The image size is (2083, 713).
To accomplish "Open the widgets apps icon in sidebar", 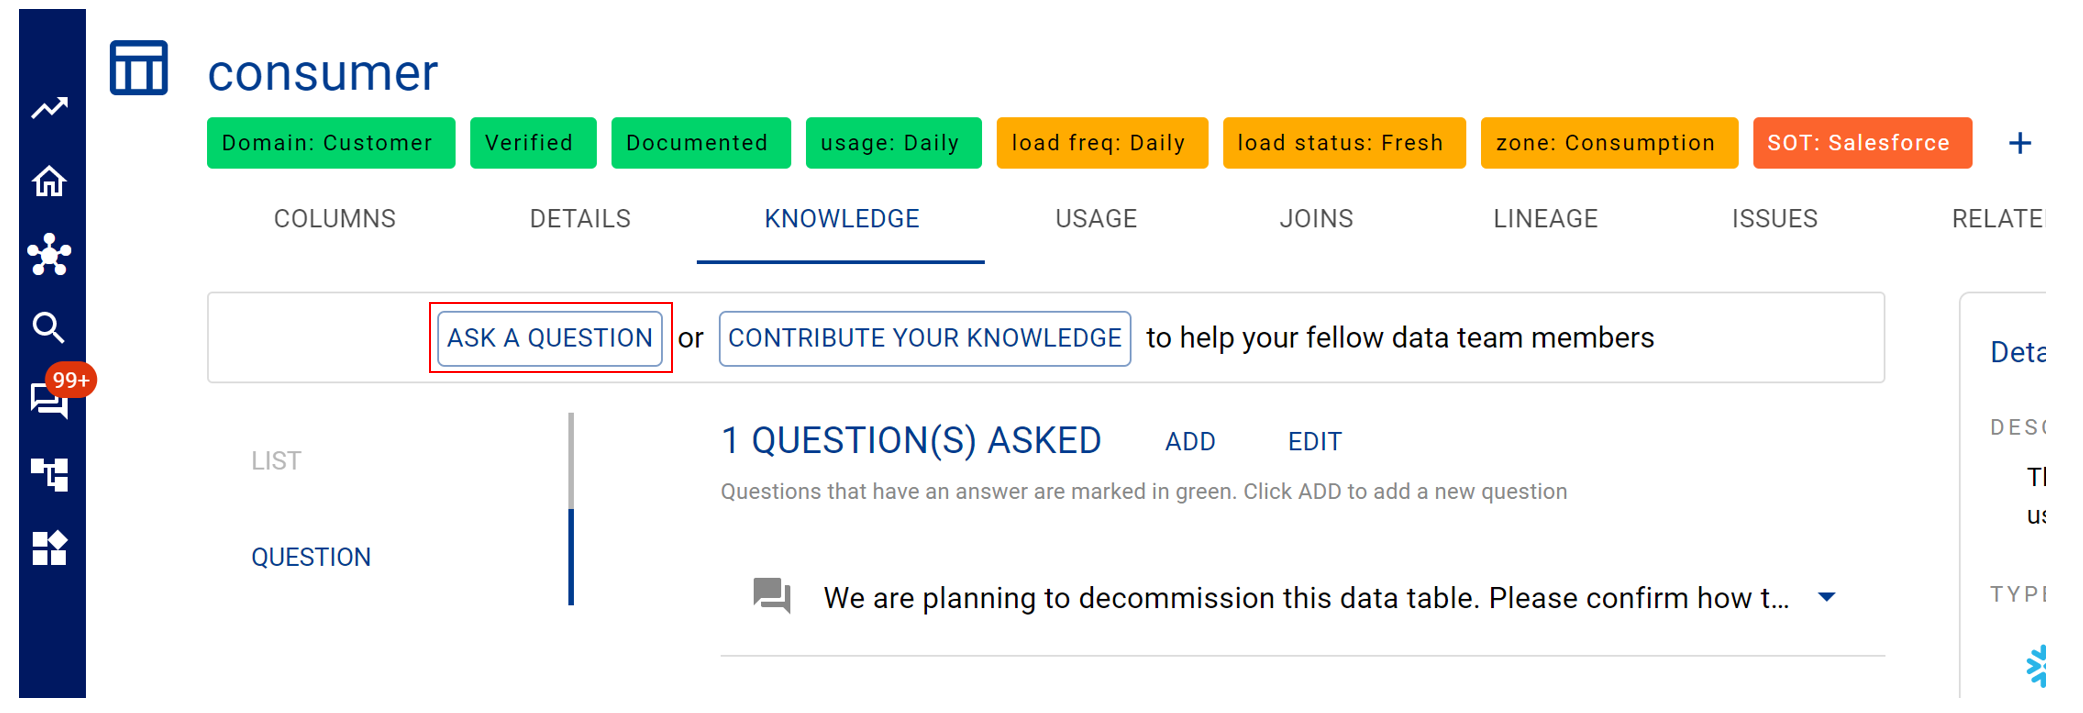I will pyautogui.click(x=49, y=548).
